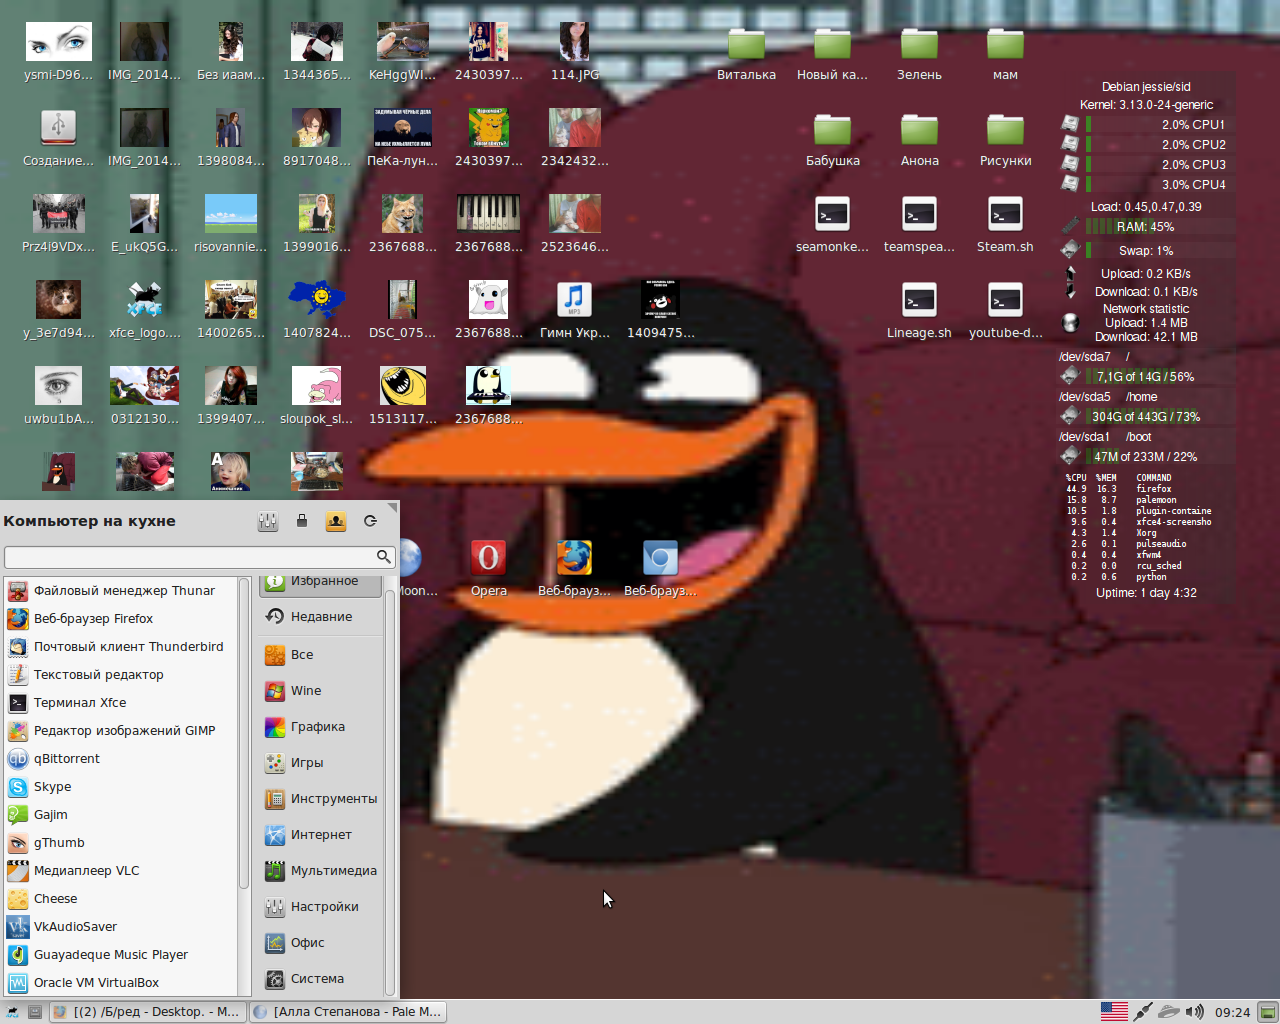
Task: Select the Избранное category
Action: tap(320, 586)
